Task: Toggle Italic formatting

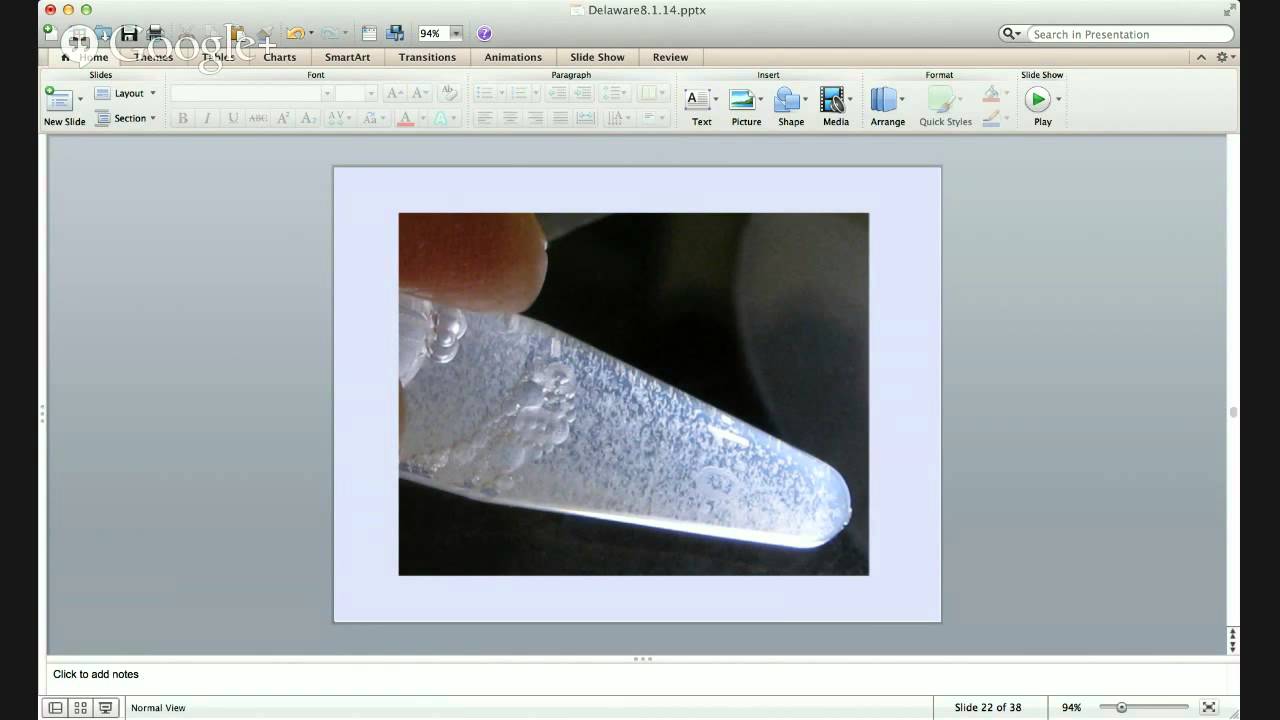Action: [x=207, y=118]
